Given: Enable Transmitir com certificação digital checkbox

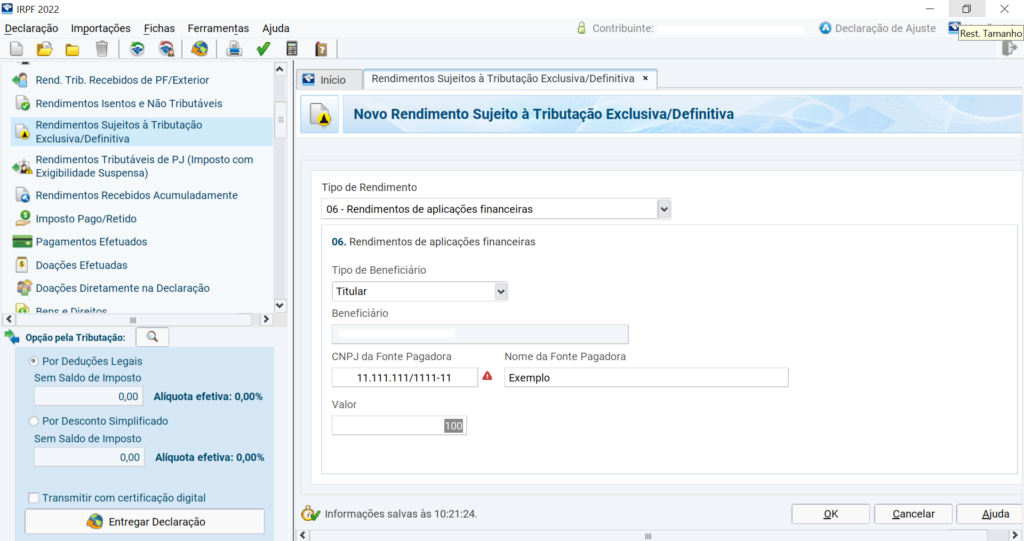Looking at the screenshot, I should pos(33,498).
